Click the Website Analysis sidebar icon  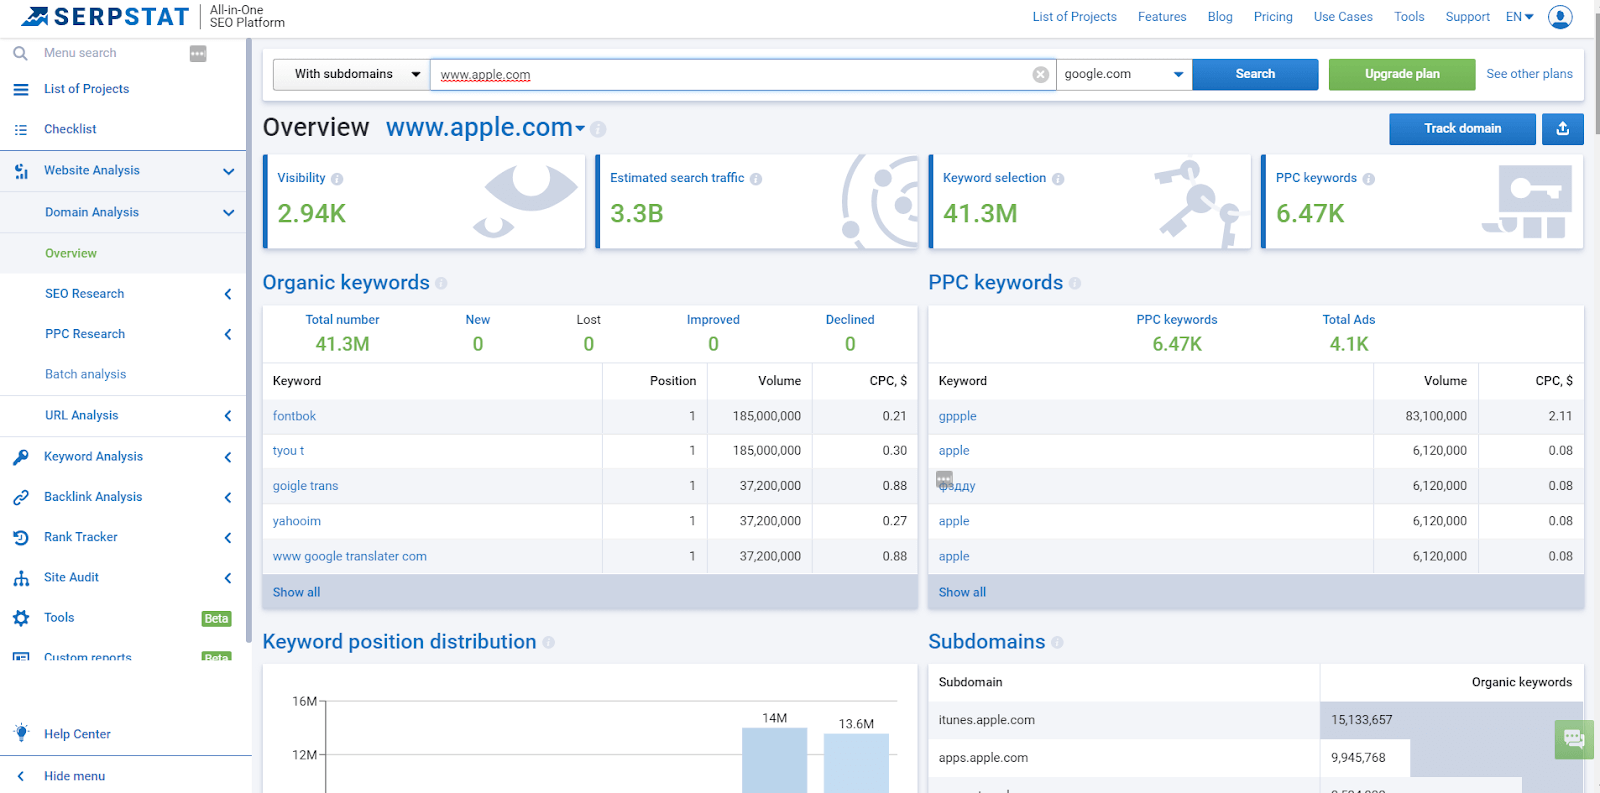[20, 171]
